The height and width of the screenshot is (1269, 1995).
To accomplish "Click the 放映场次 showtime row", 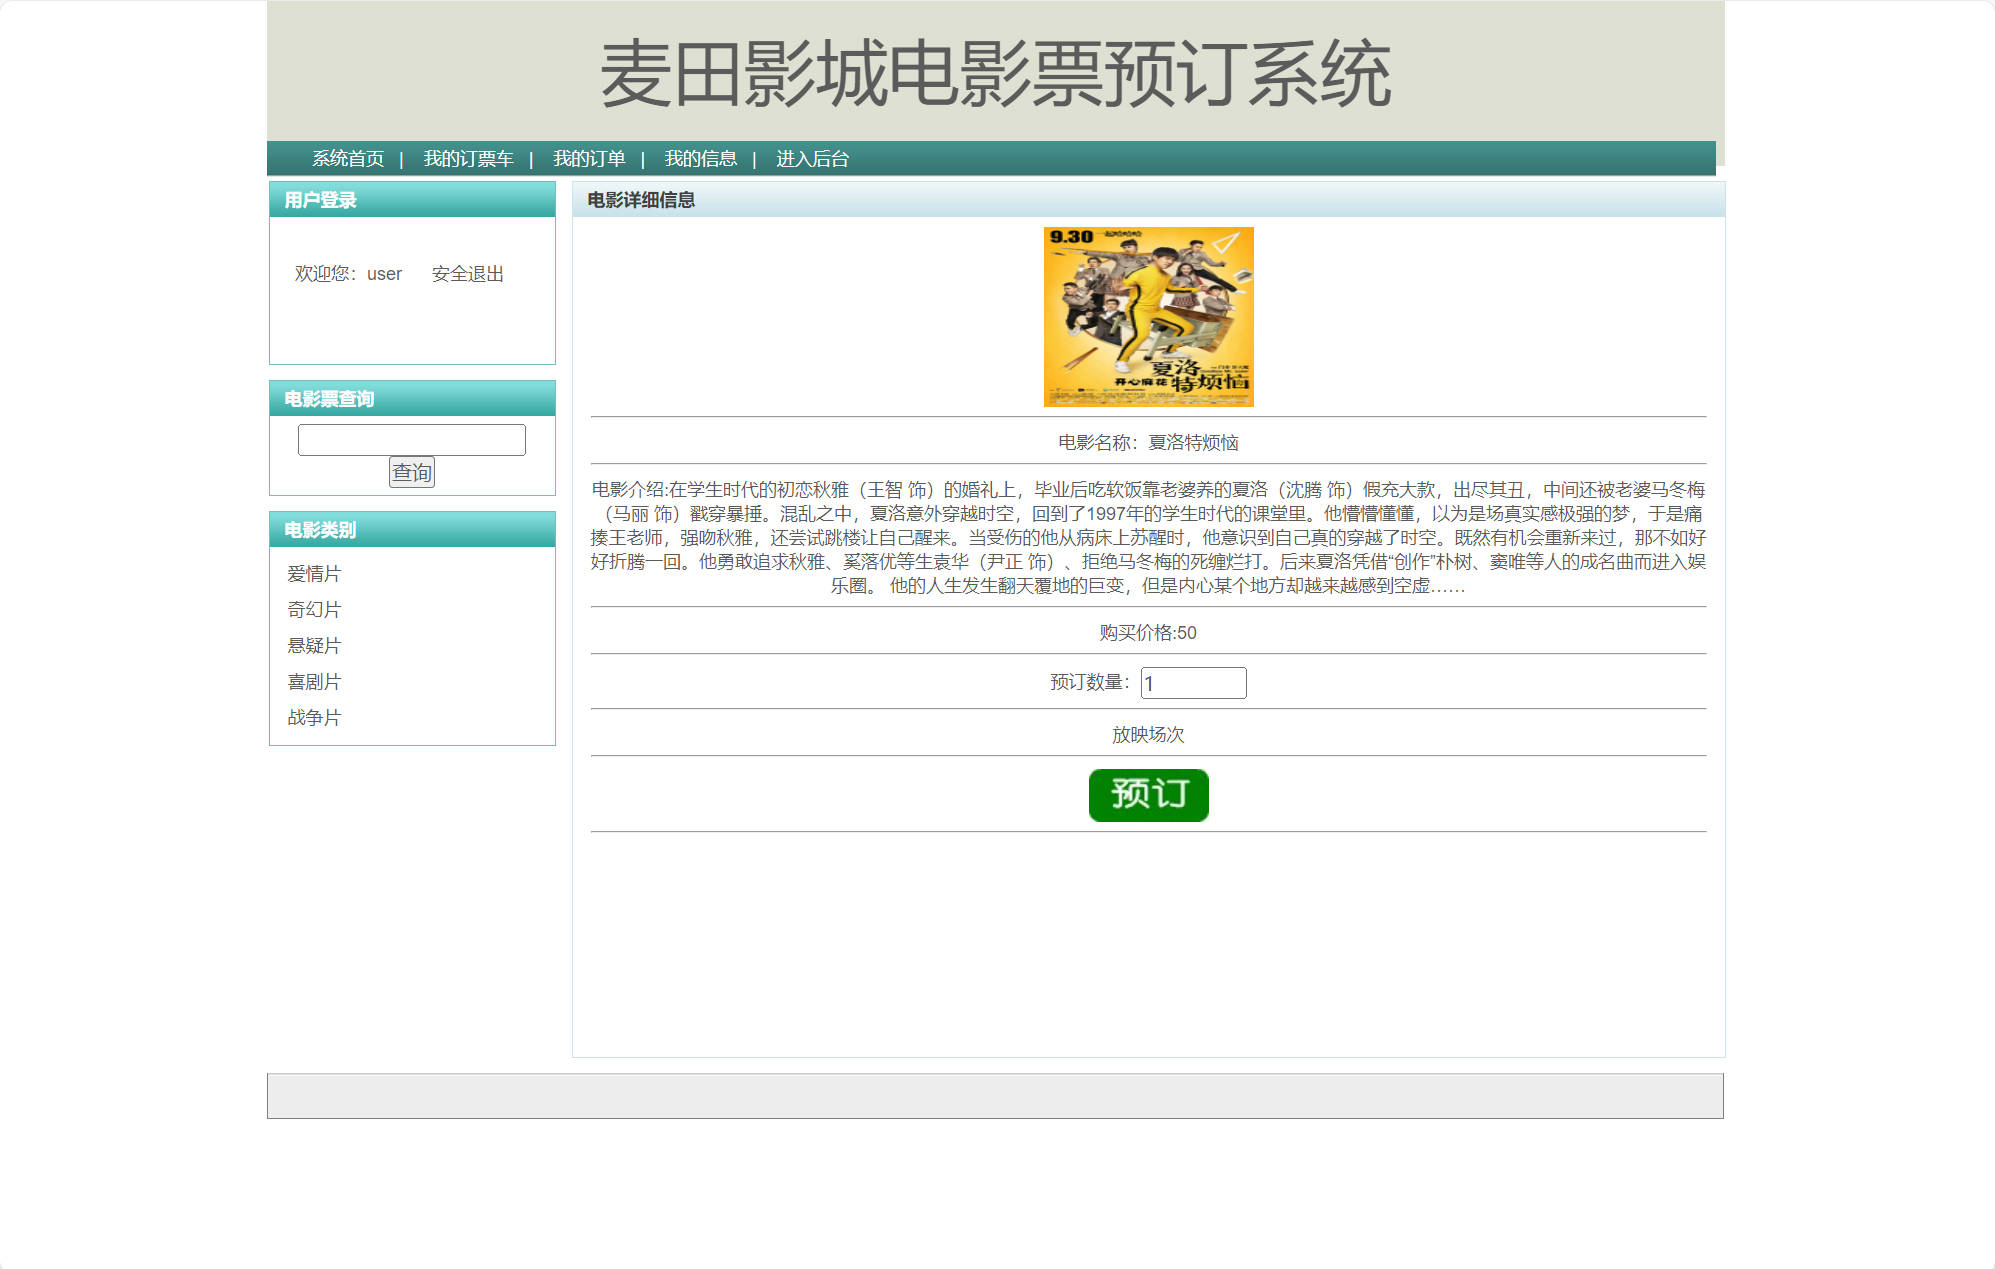I will (x=1148, y=733).
